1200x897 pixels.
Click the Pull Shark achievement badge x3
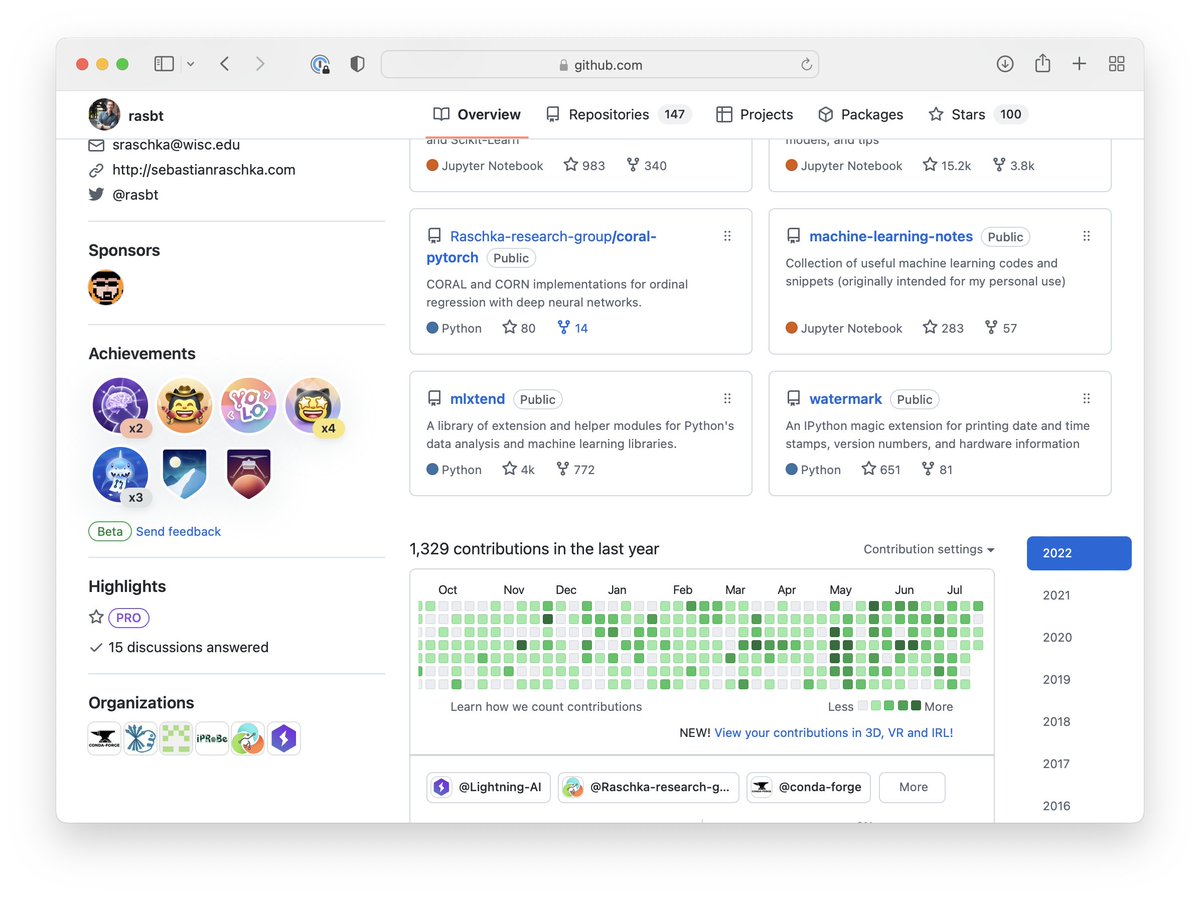tap(120, 475)
